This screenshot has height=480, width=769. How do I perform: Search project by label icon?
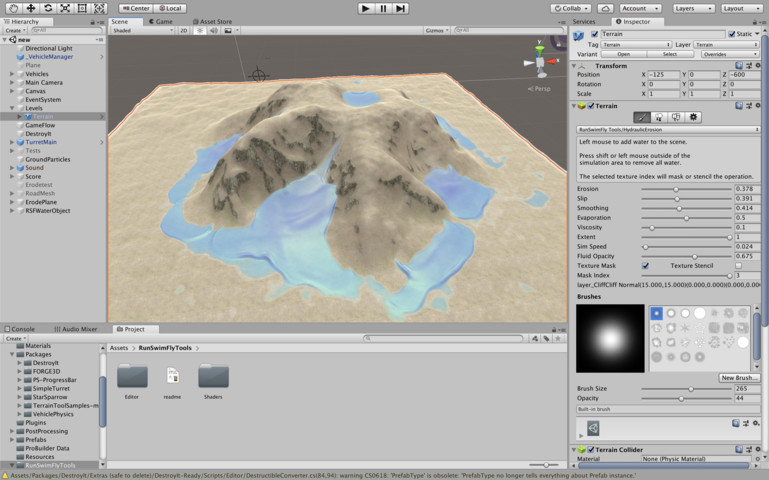[546, 338]
